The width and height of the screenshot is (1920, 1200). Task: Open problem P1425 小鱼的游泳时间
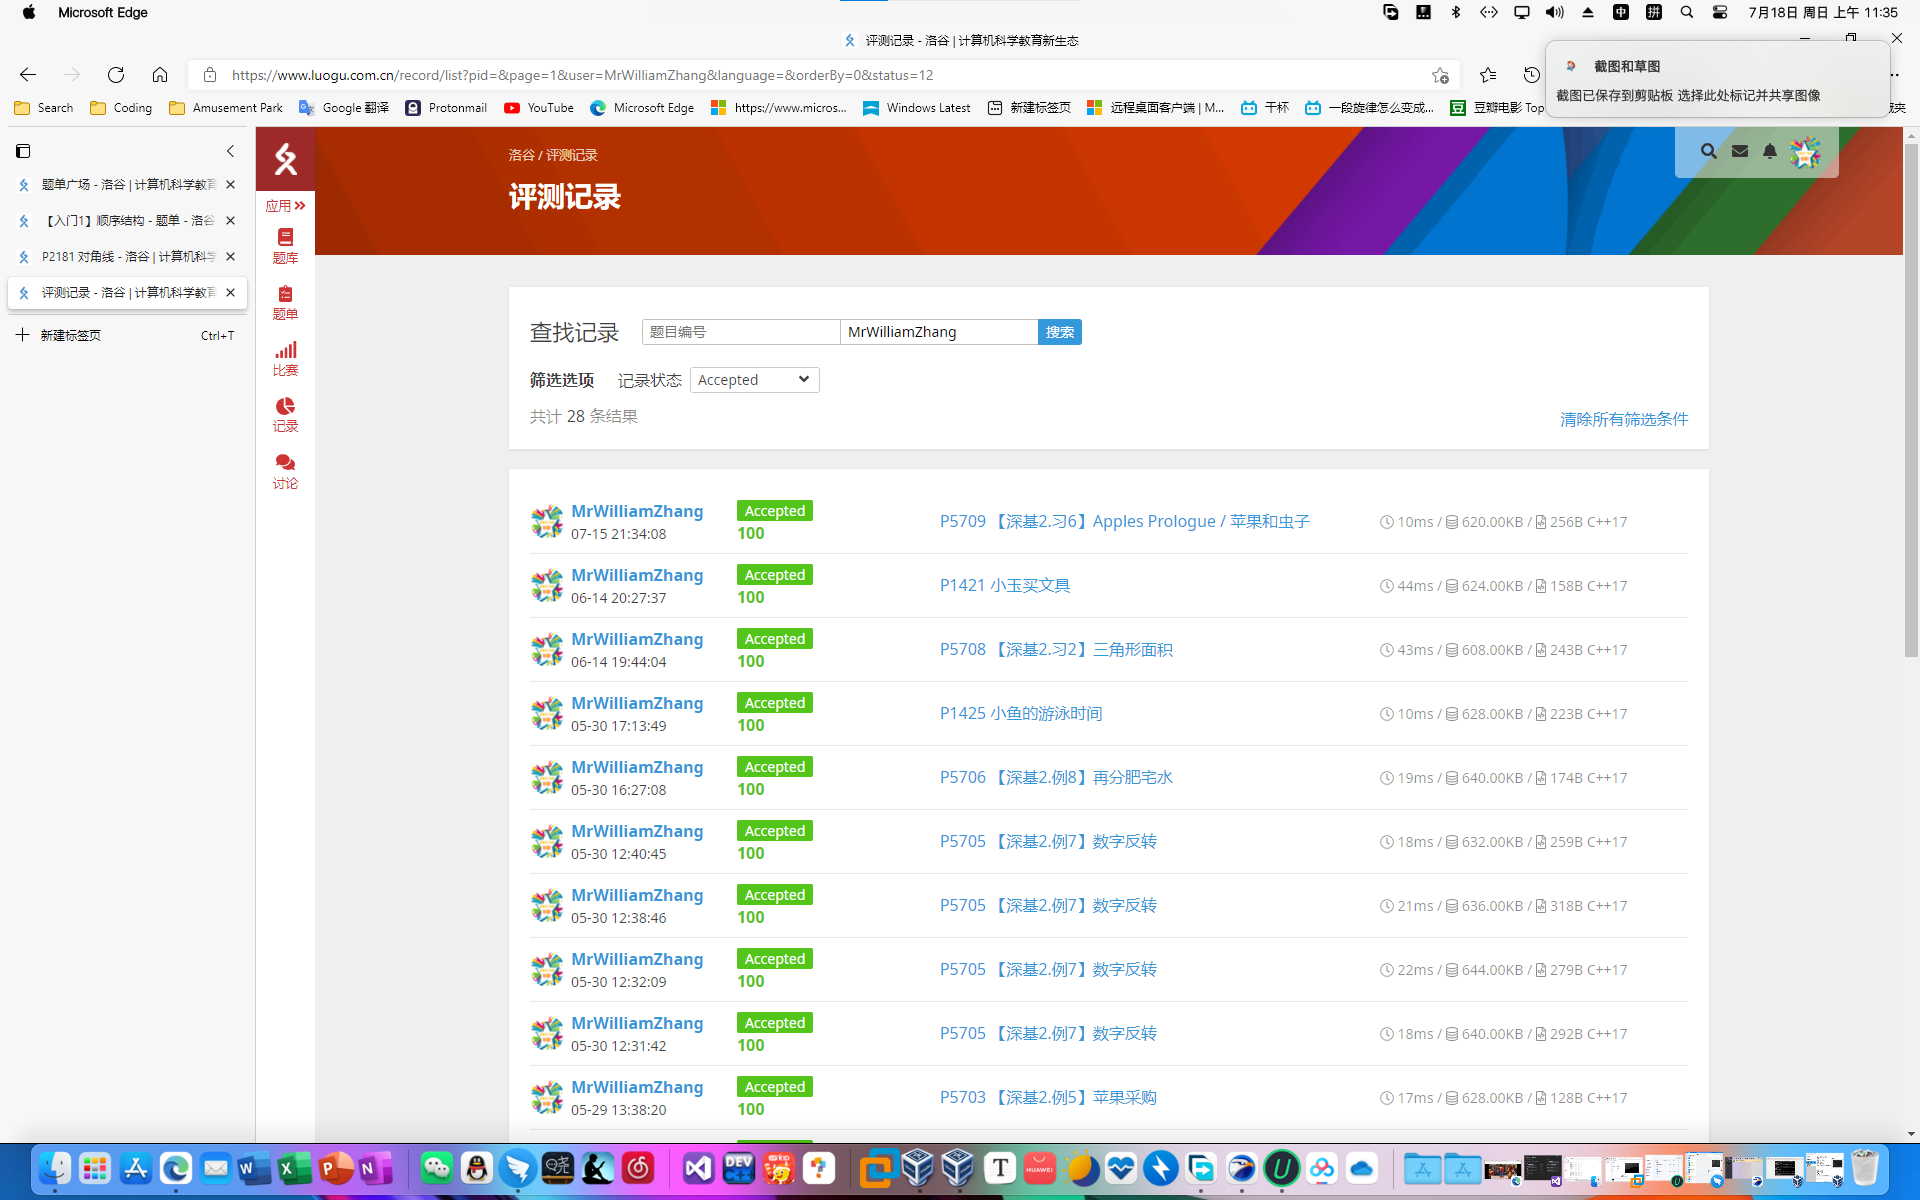pyautogui.click(x=1021, y=713)
